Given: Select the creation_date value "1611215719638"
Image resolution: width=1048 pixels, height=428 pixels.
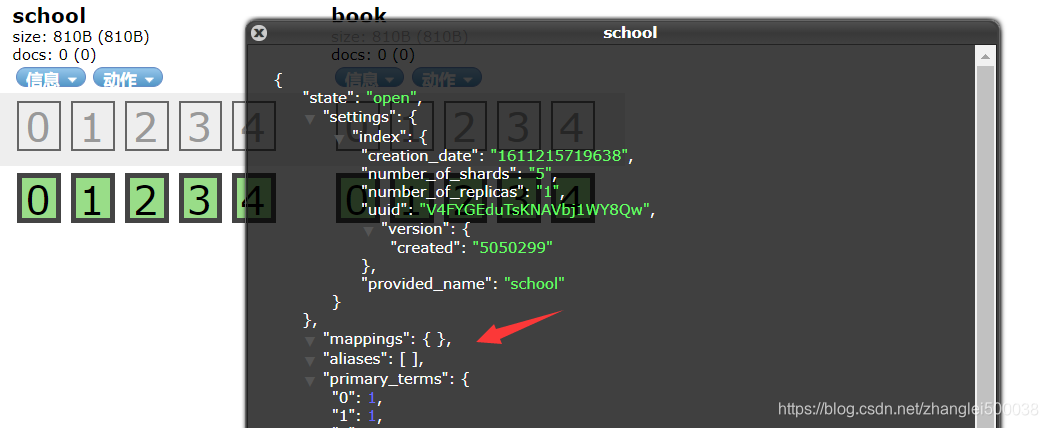Looking at the screenshot, I should pyautogui.click(x=560, y=156).
